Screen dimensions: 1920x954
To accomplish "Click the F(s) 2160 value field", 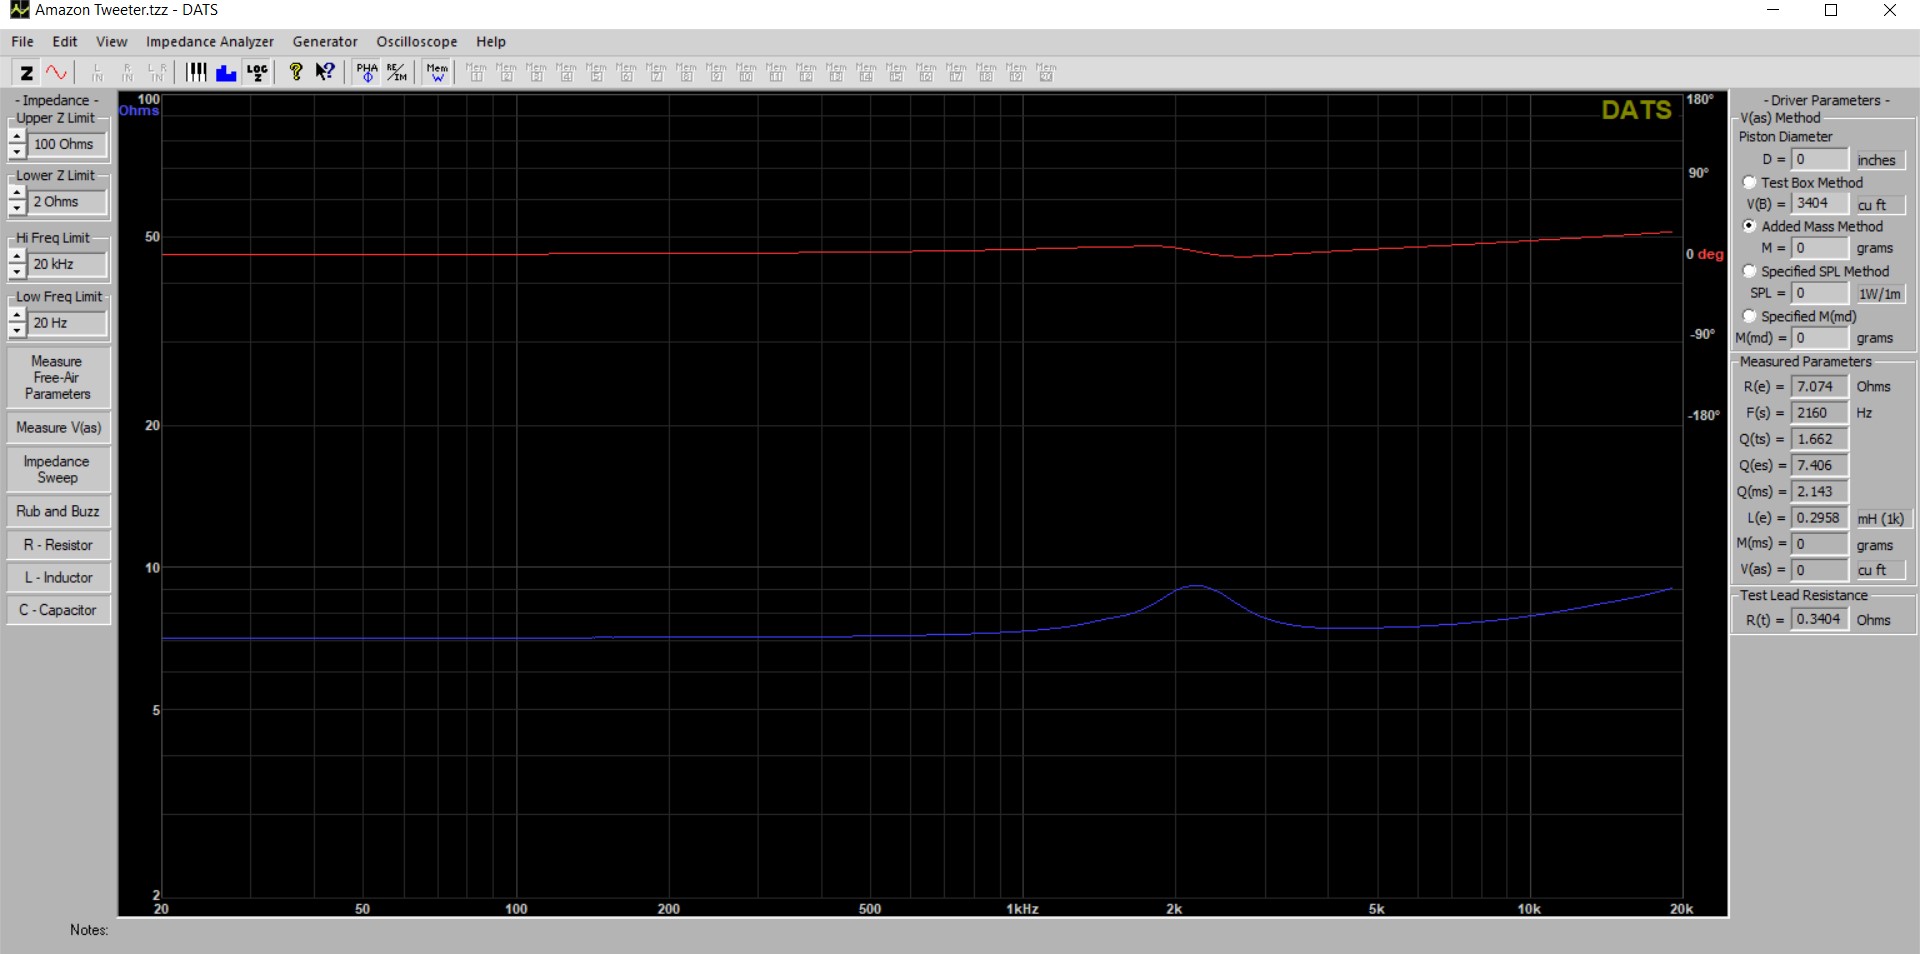I will tap(1819, 412).
